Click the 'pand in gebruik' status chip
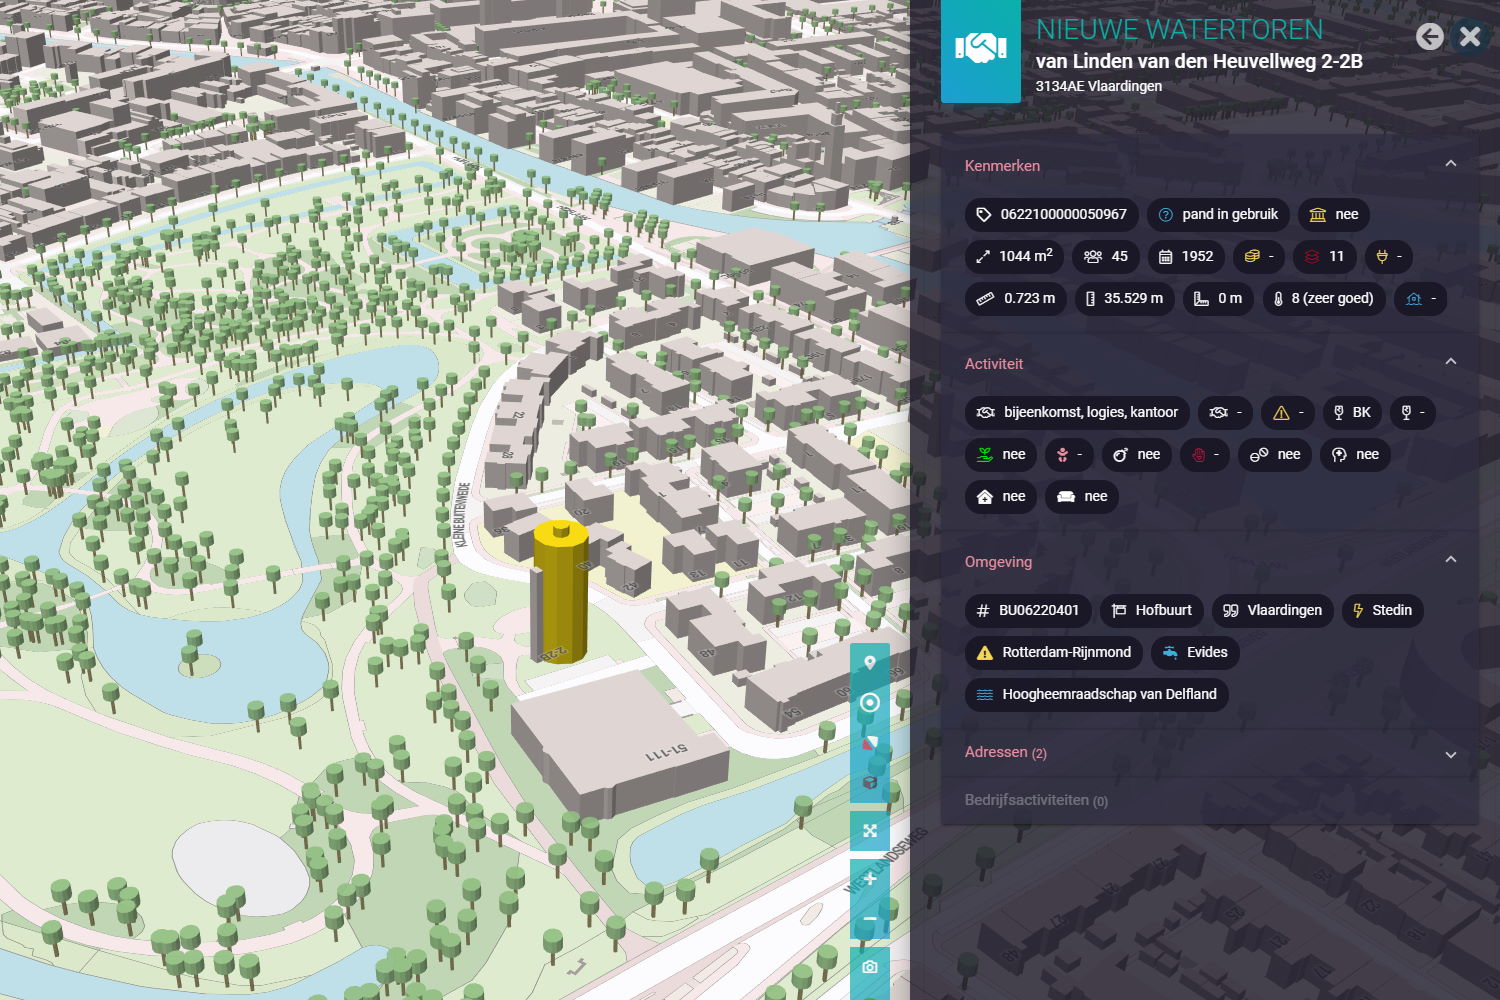The height and width of the screenshot is (1000, 1500). tap(1218, 214)
